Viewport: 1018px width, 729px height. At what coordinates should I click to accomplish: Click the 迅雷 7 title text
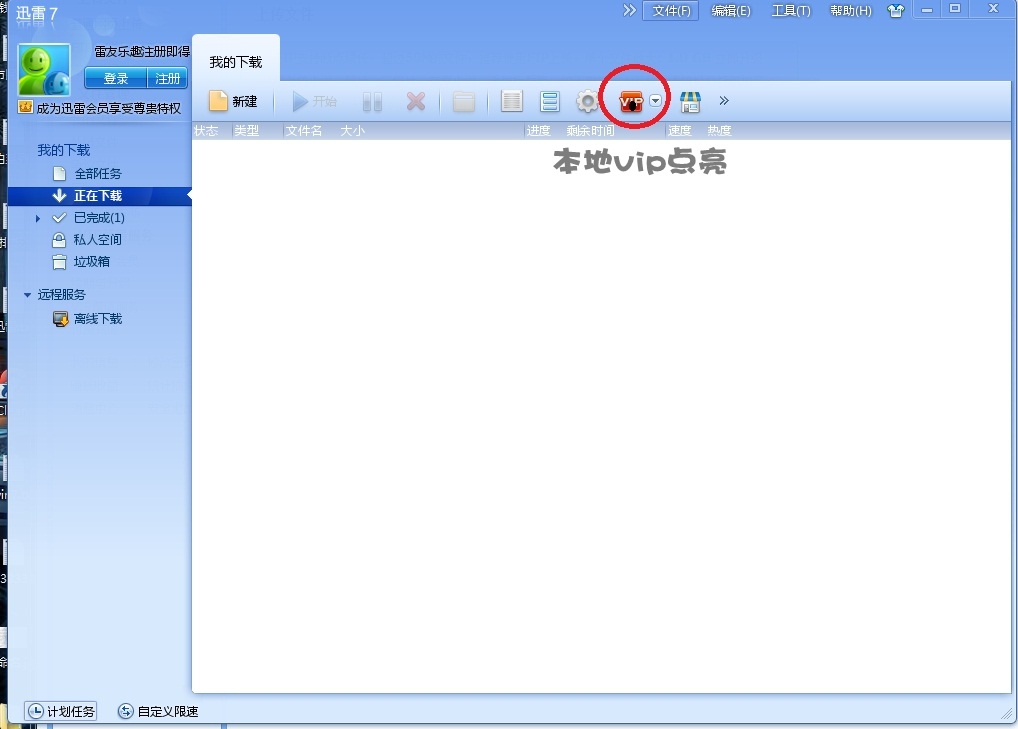37,13
